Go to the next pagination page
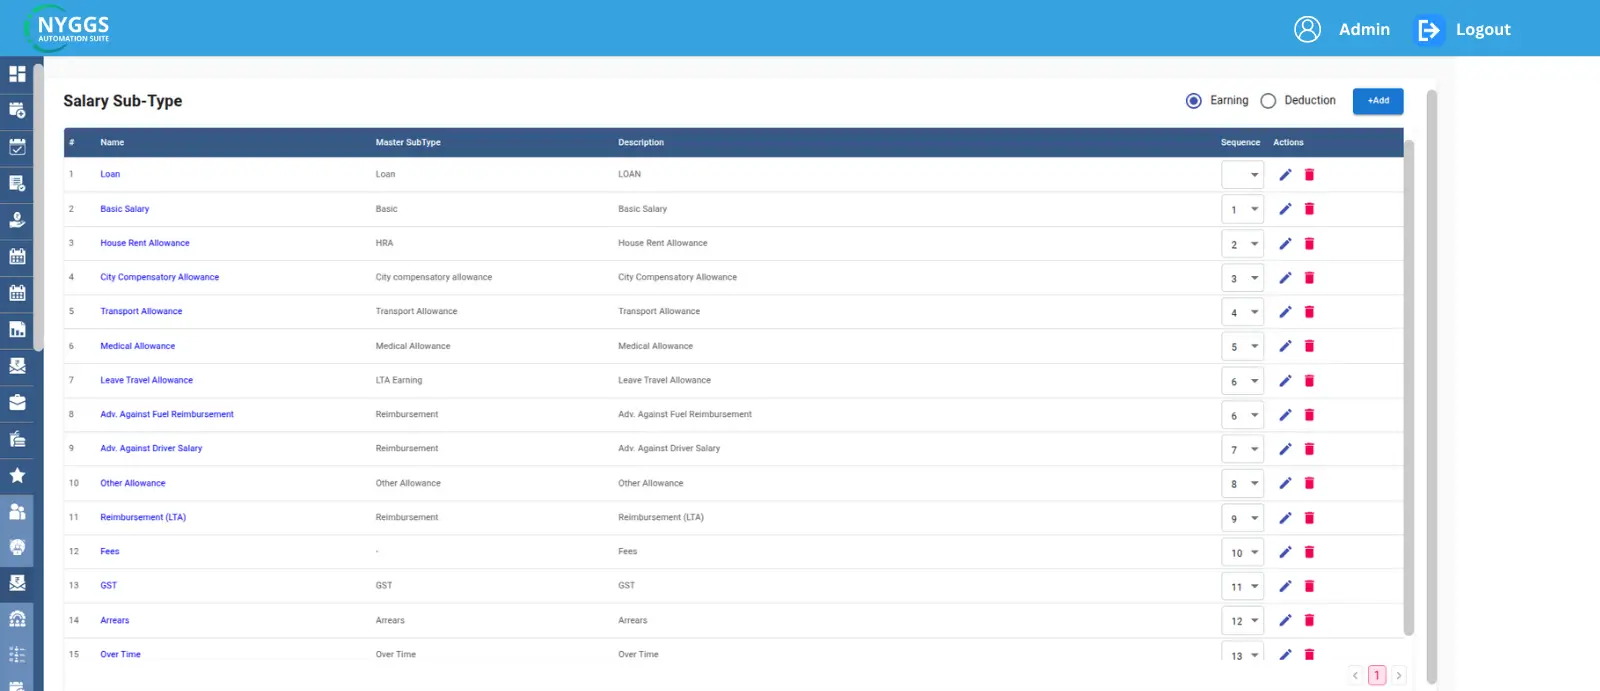Viewport: 1600px width, 691px height. [x=1398, y=675]
